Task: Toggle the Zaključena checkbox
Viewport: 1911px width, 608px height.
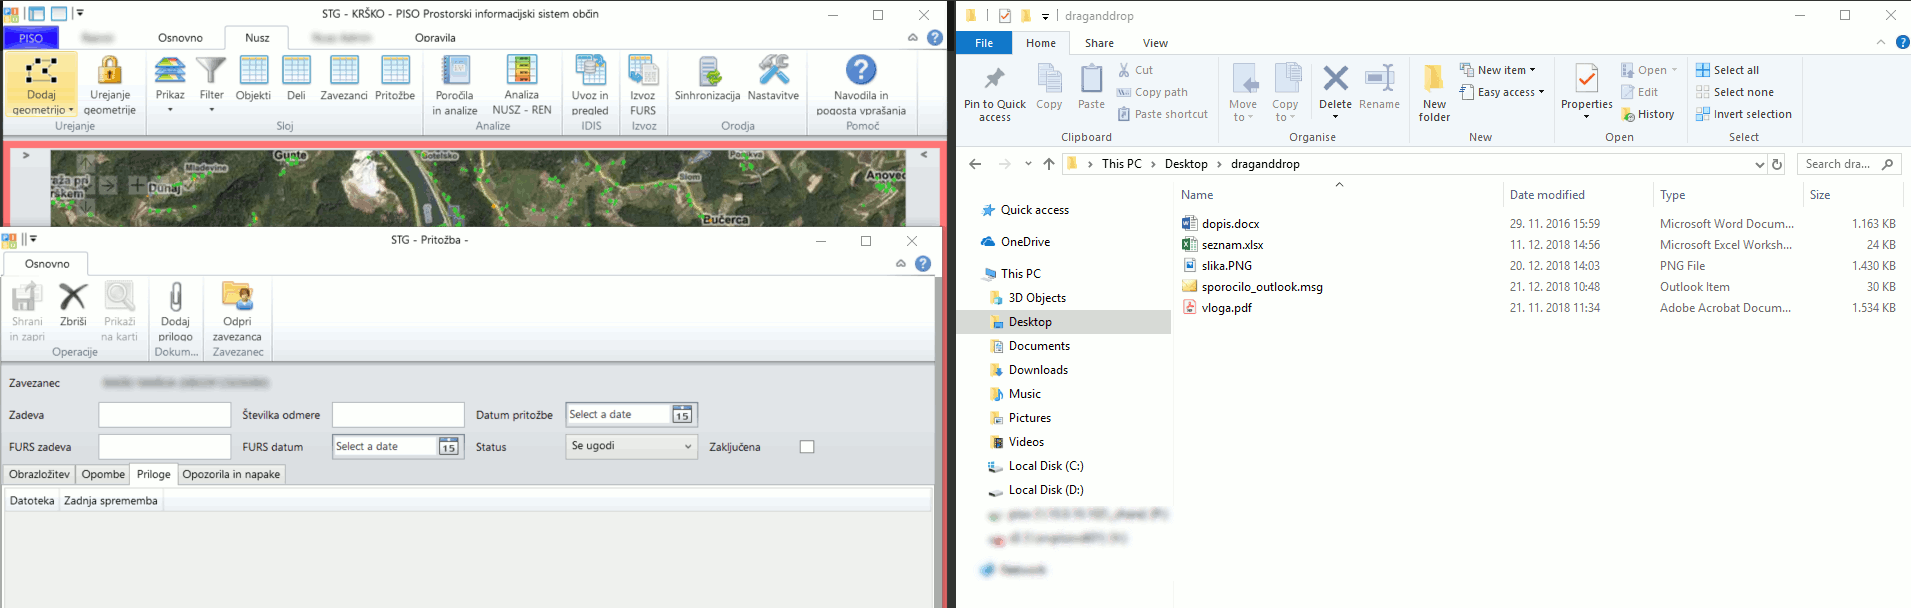Action: point(807,447)
